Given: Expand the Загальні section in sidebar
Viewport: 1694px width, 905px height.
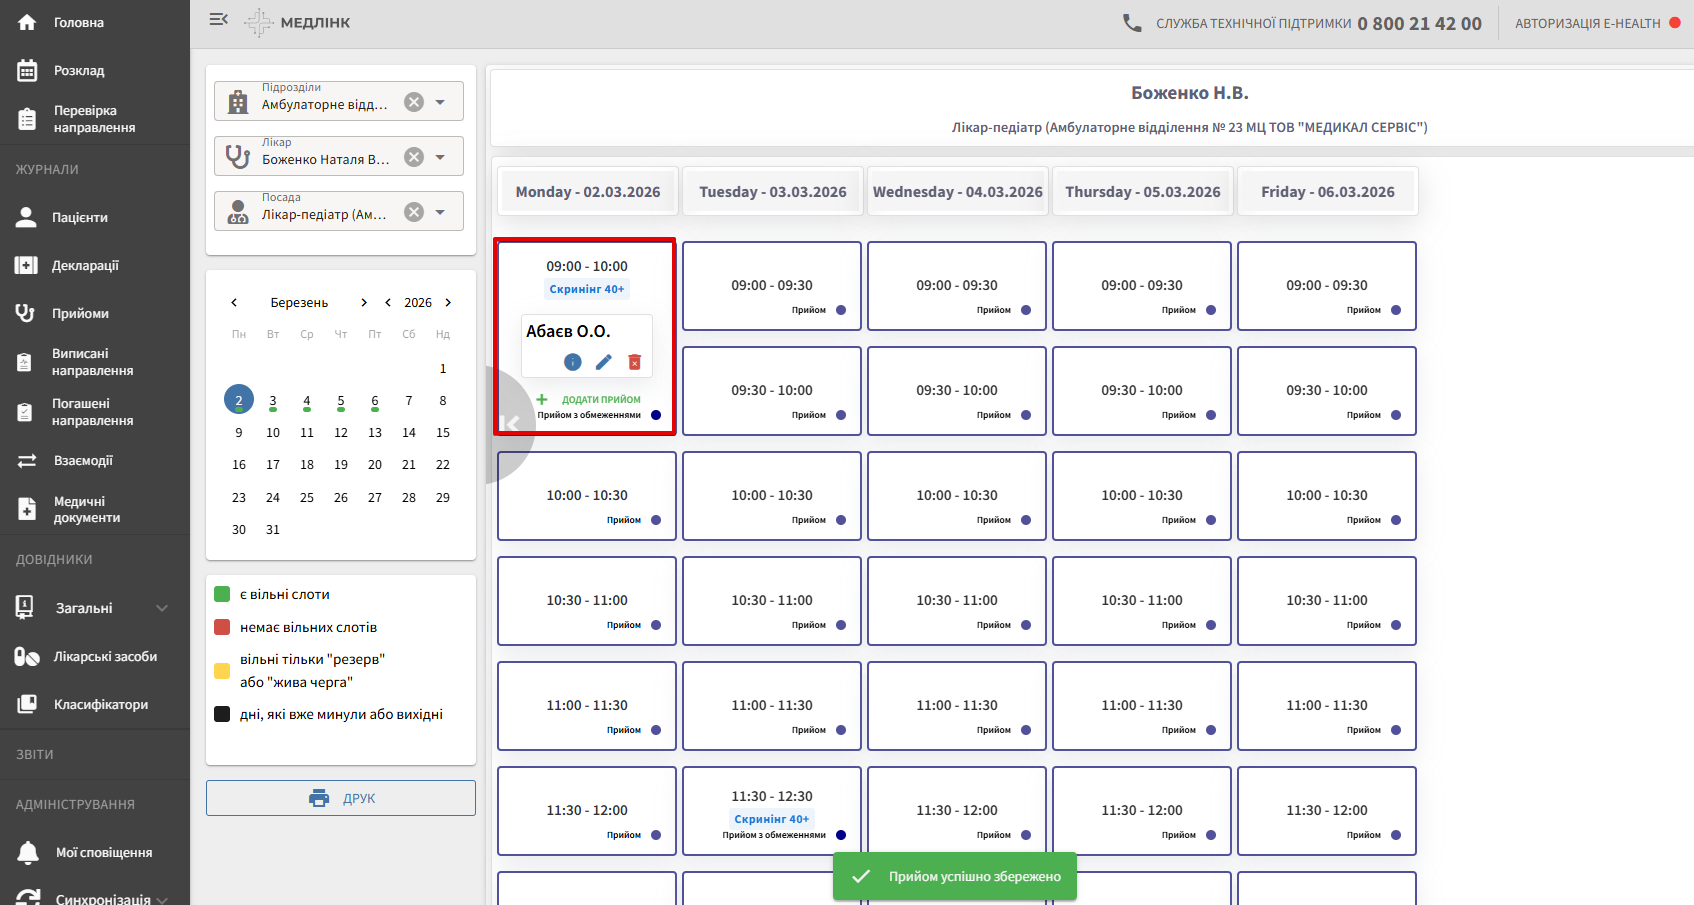Looking at the screenshot, I should 162,608.
